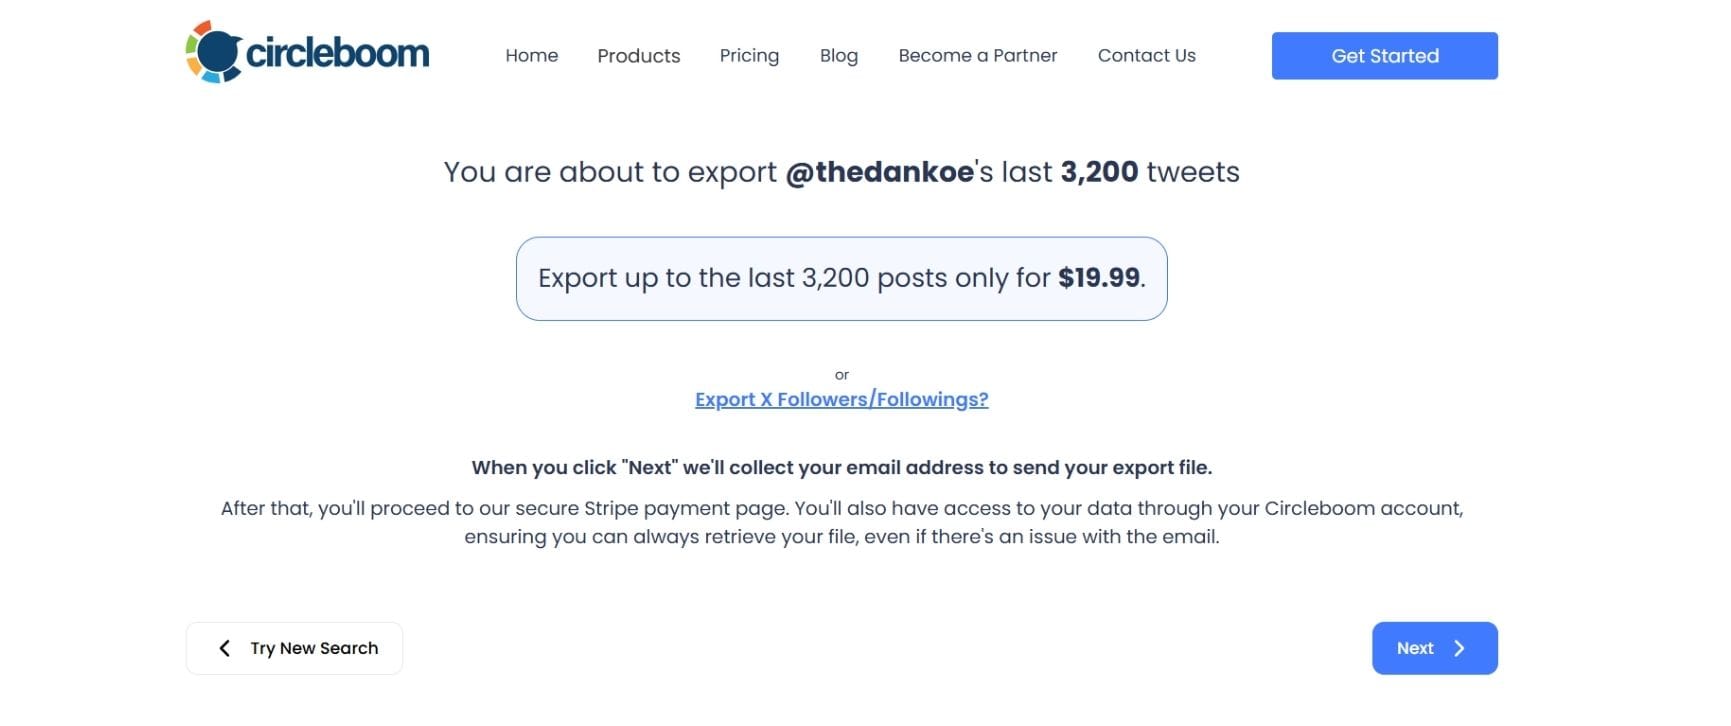Click the circleboom wordmark text
Viewport: 1731px width, 726px height.
tap(337, 53)
